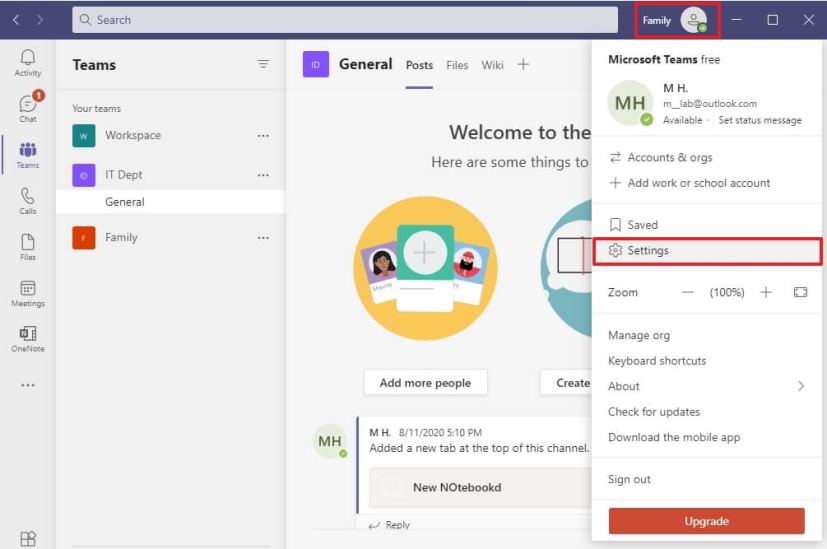Go forward with the right arrow
Image resolution: width=827 pixels, height=549 pixels.
click(x=40, y=20)
